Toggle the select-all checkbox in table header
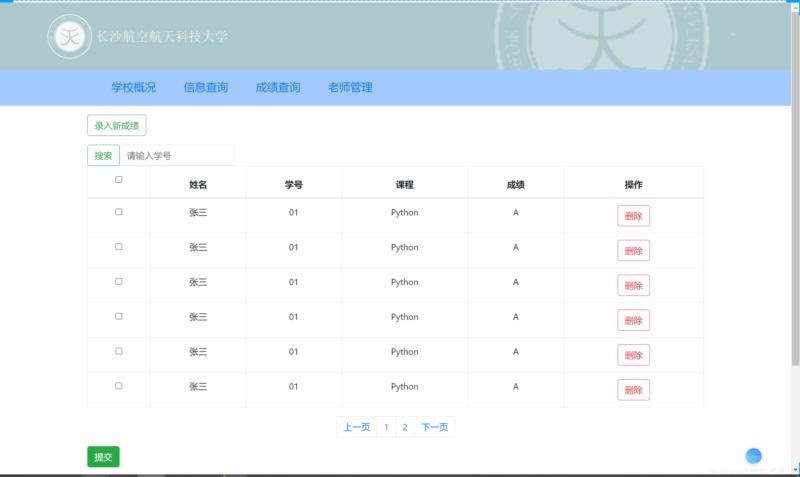Image resolution: width=800 pixels, height=477 pixels. [119, 180]
